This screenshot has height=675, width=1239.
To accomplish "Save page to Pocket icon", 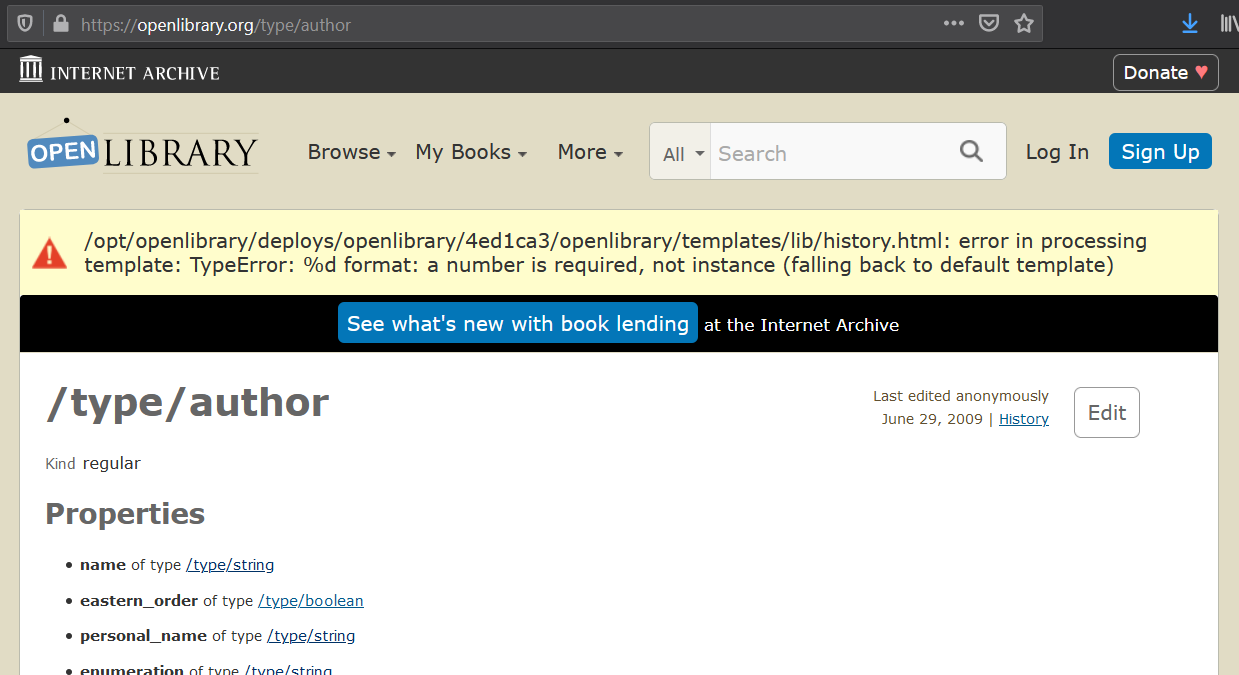I will pyautogui.click(x=989, y=23).
